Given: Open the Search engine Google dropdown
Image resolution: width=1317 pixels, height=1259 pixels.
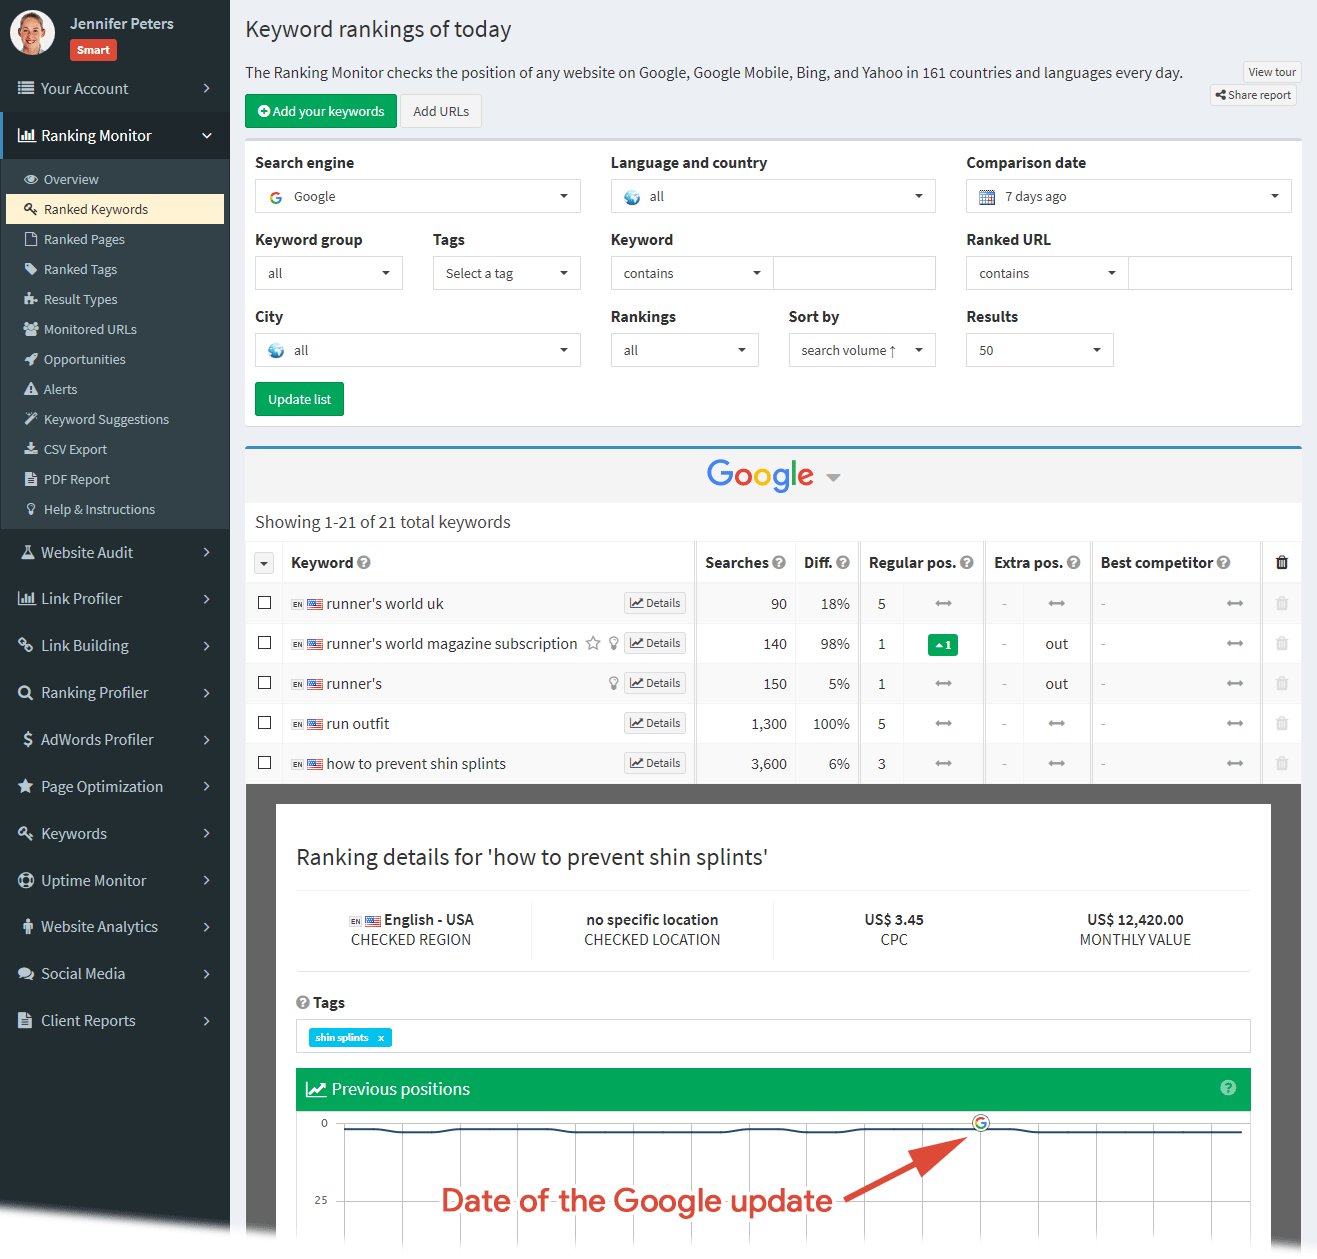Looking at the screenshot, I should 417,197.
